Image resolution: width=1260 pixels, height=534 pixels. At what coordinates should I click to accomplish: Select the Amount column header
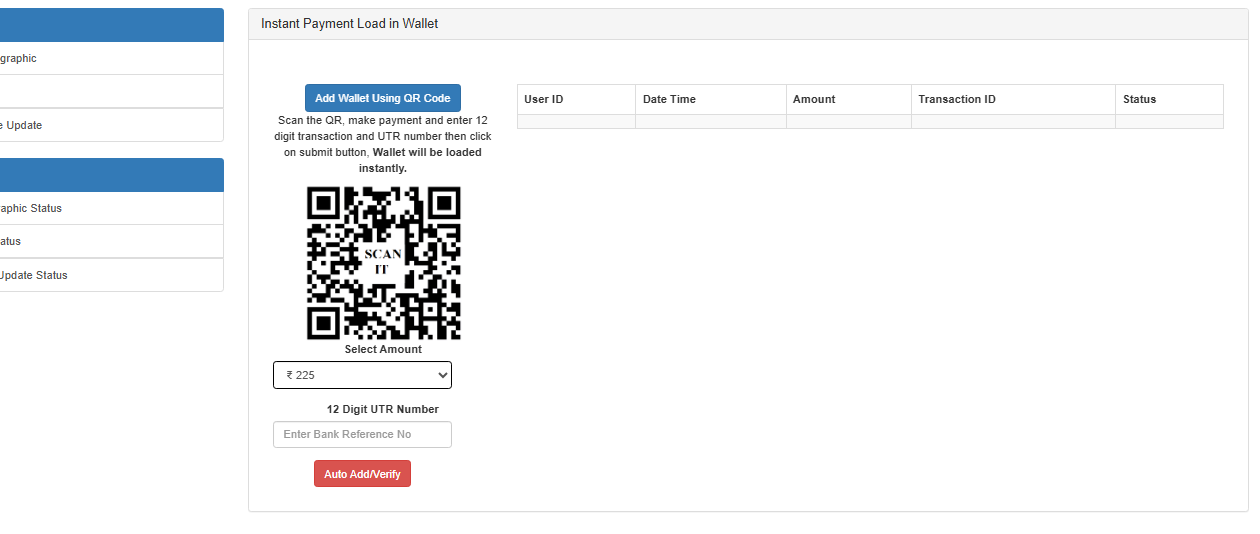tap(849, 99)
